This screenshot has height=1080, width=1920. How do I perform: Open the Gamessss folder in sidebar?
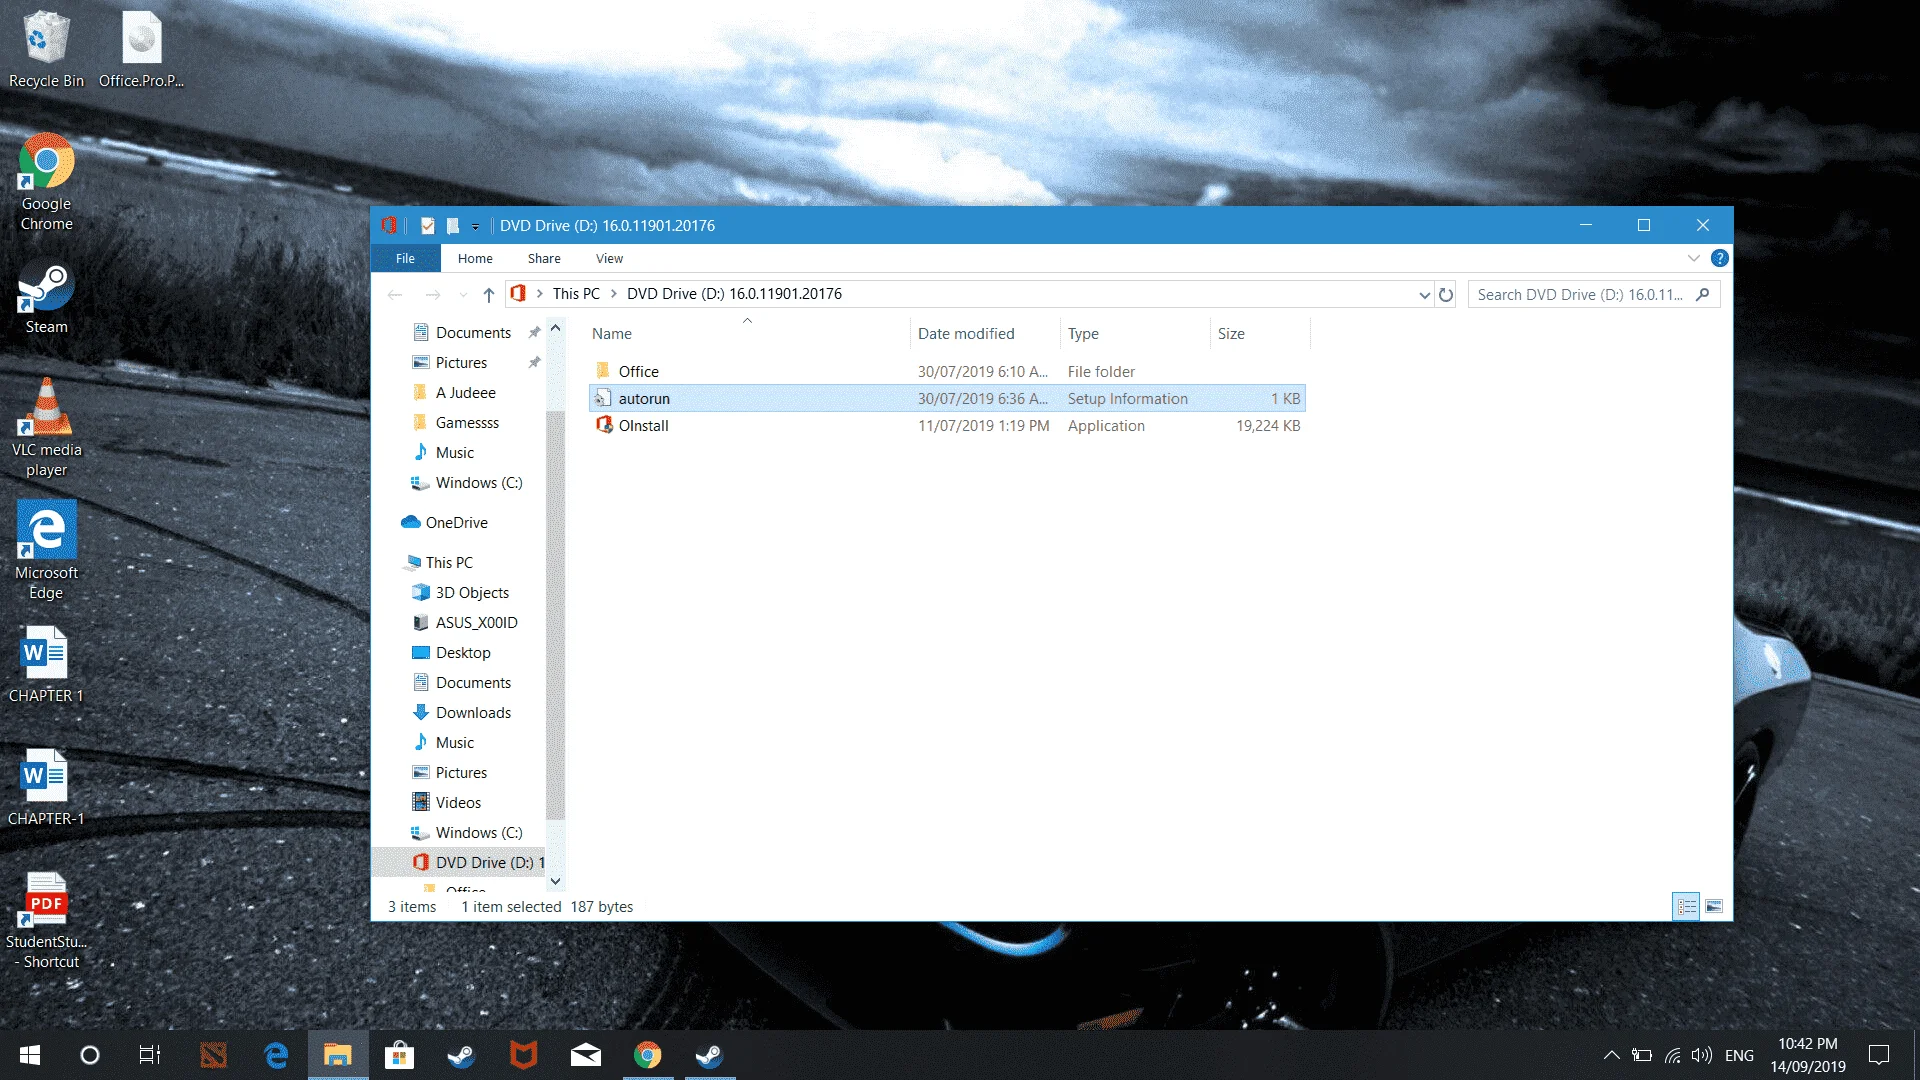[467, 423]
